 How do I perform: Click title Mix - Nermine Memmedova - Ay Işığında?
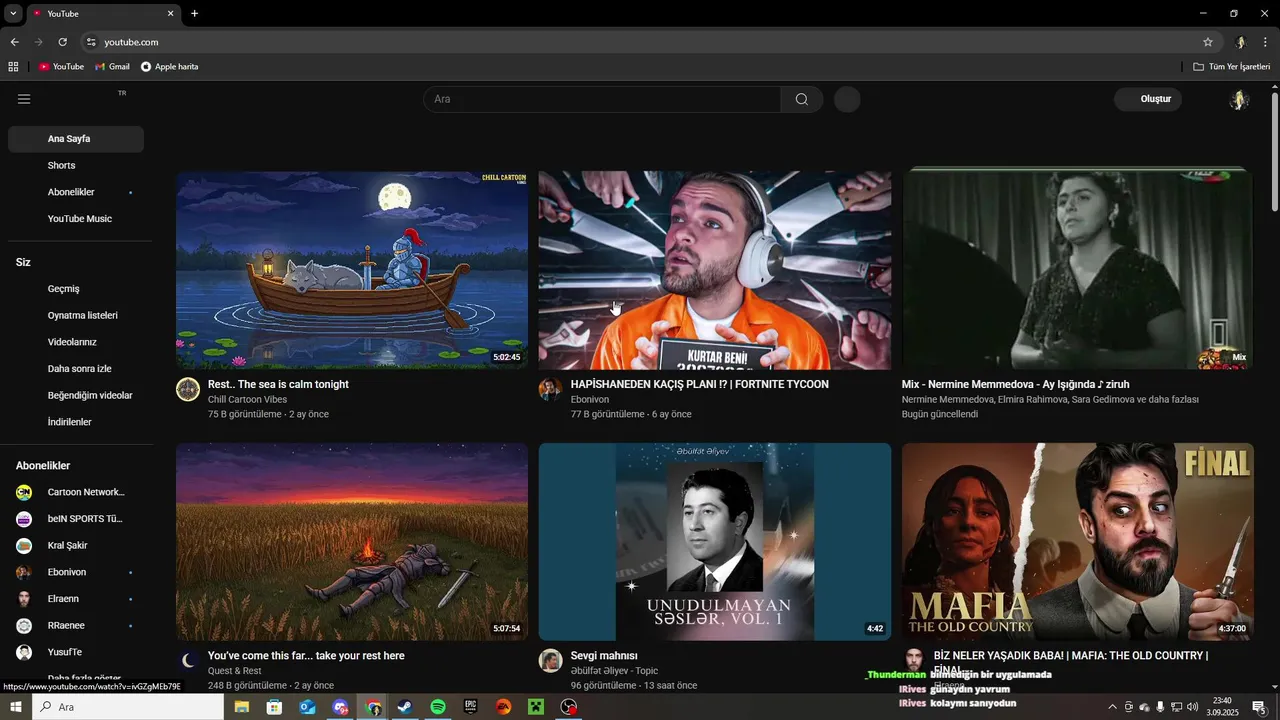click(x=1015, y=384)
